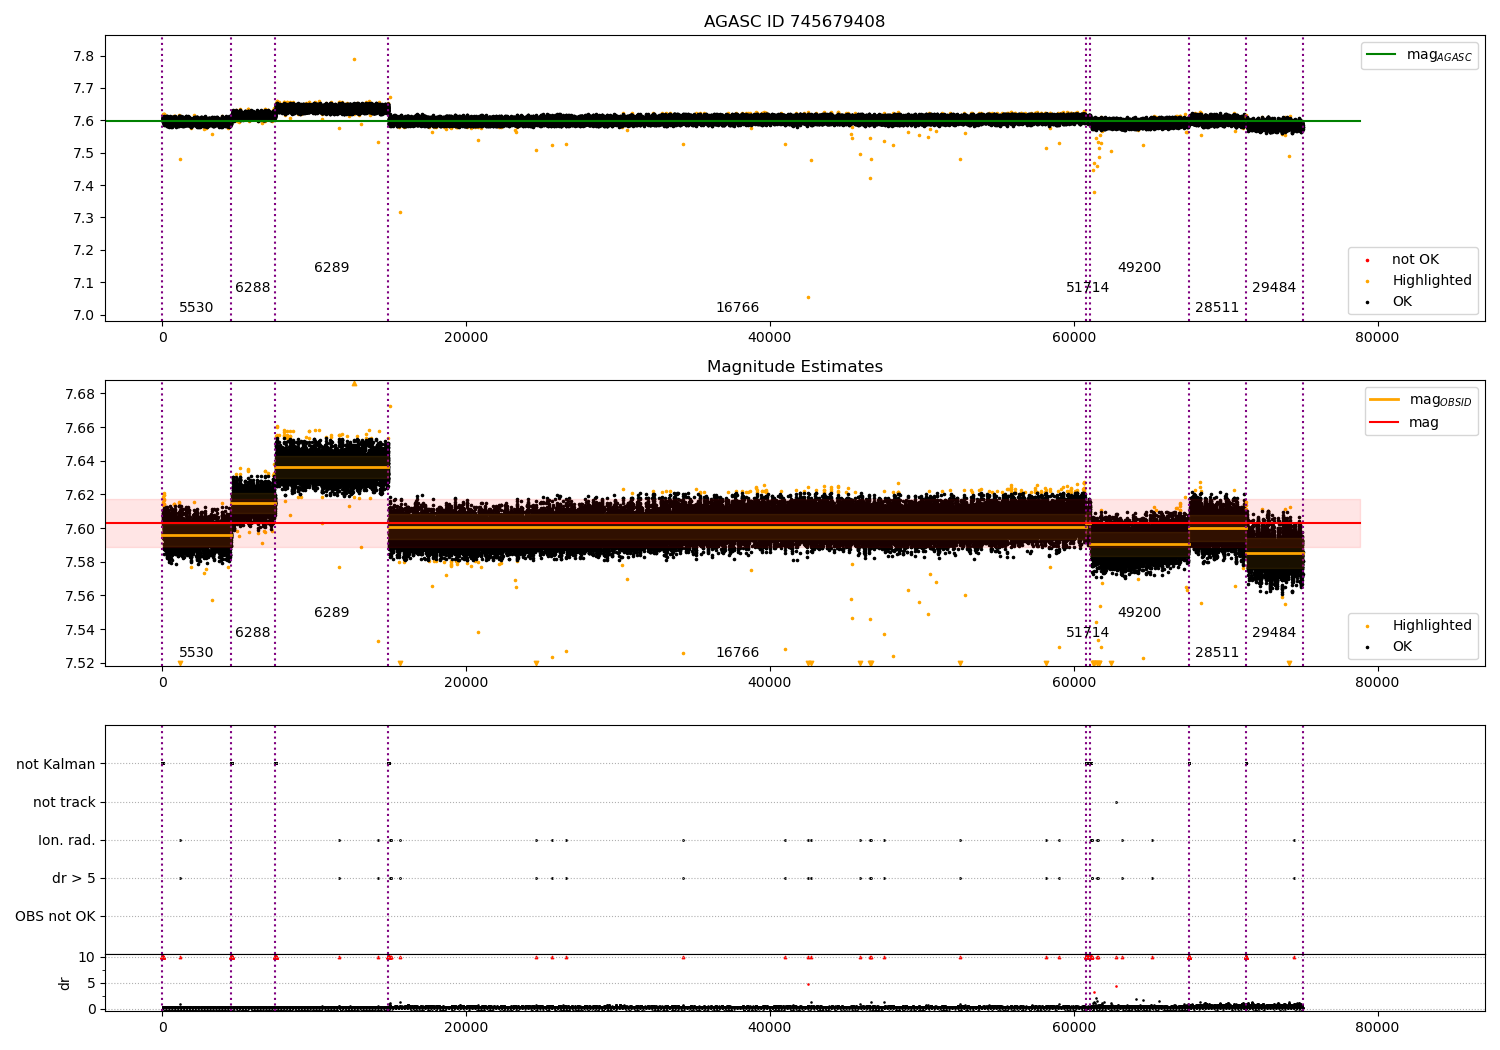The height and width of the screenshot is (1050, 1500).
Task: Click the 'not Kalman' axis label
Action: [x=56, y=764]
